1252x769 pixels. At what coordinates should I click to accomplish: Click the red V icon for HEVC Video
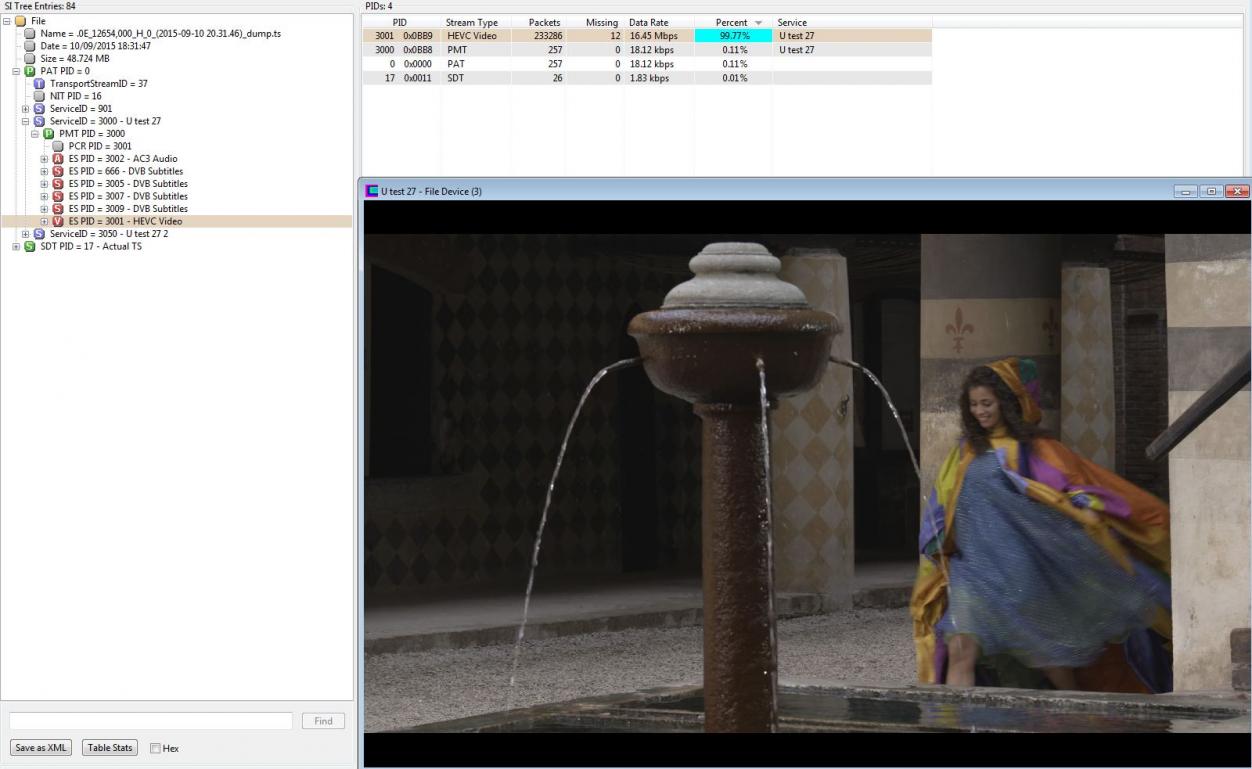coord(58,221)
